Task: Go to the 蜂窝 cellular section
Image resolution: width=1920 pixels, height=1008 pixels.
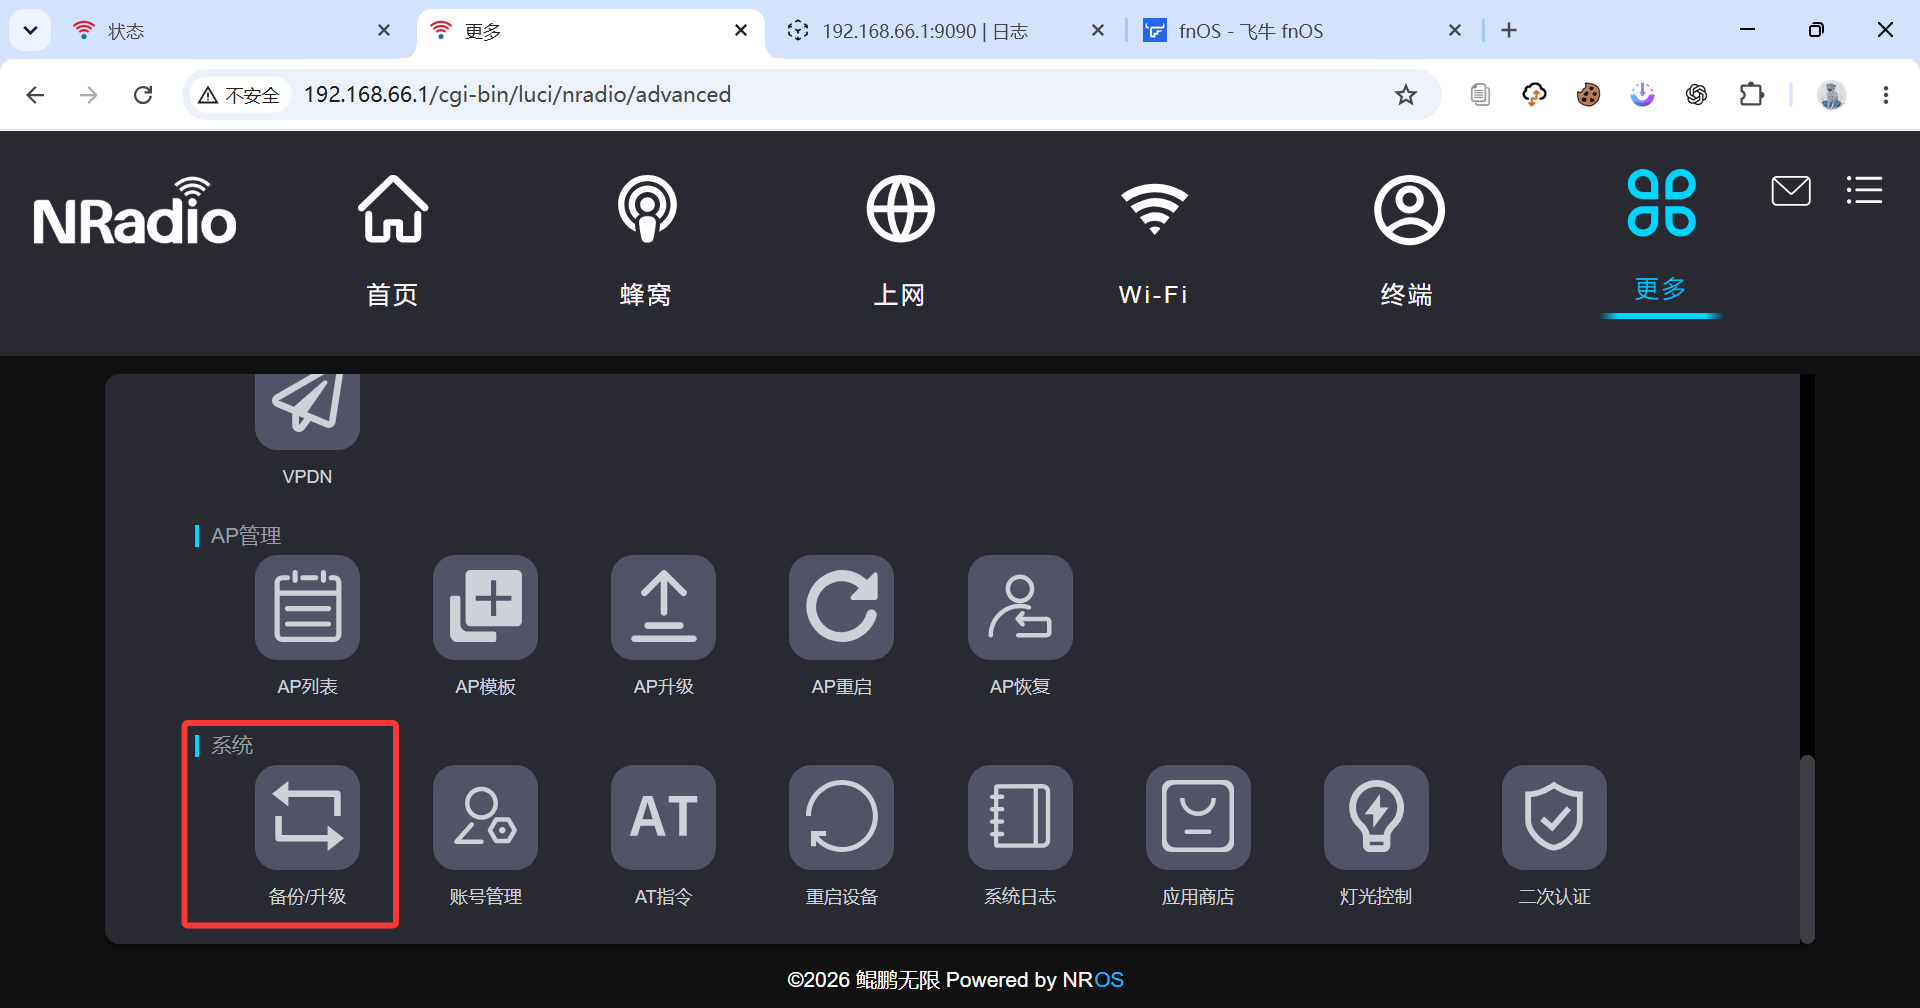Action: [x=646, y=241]
